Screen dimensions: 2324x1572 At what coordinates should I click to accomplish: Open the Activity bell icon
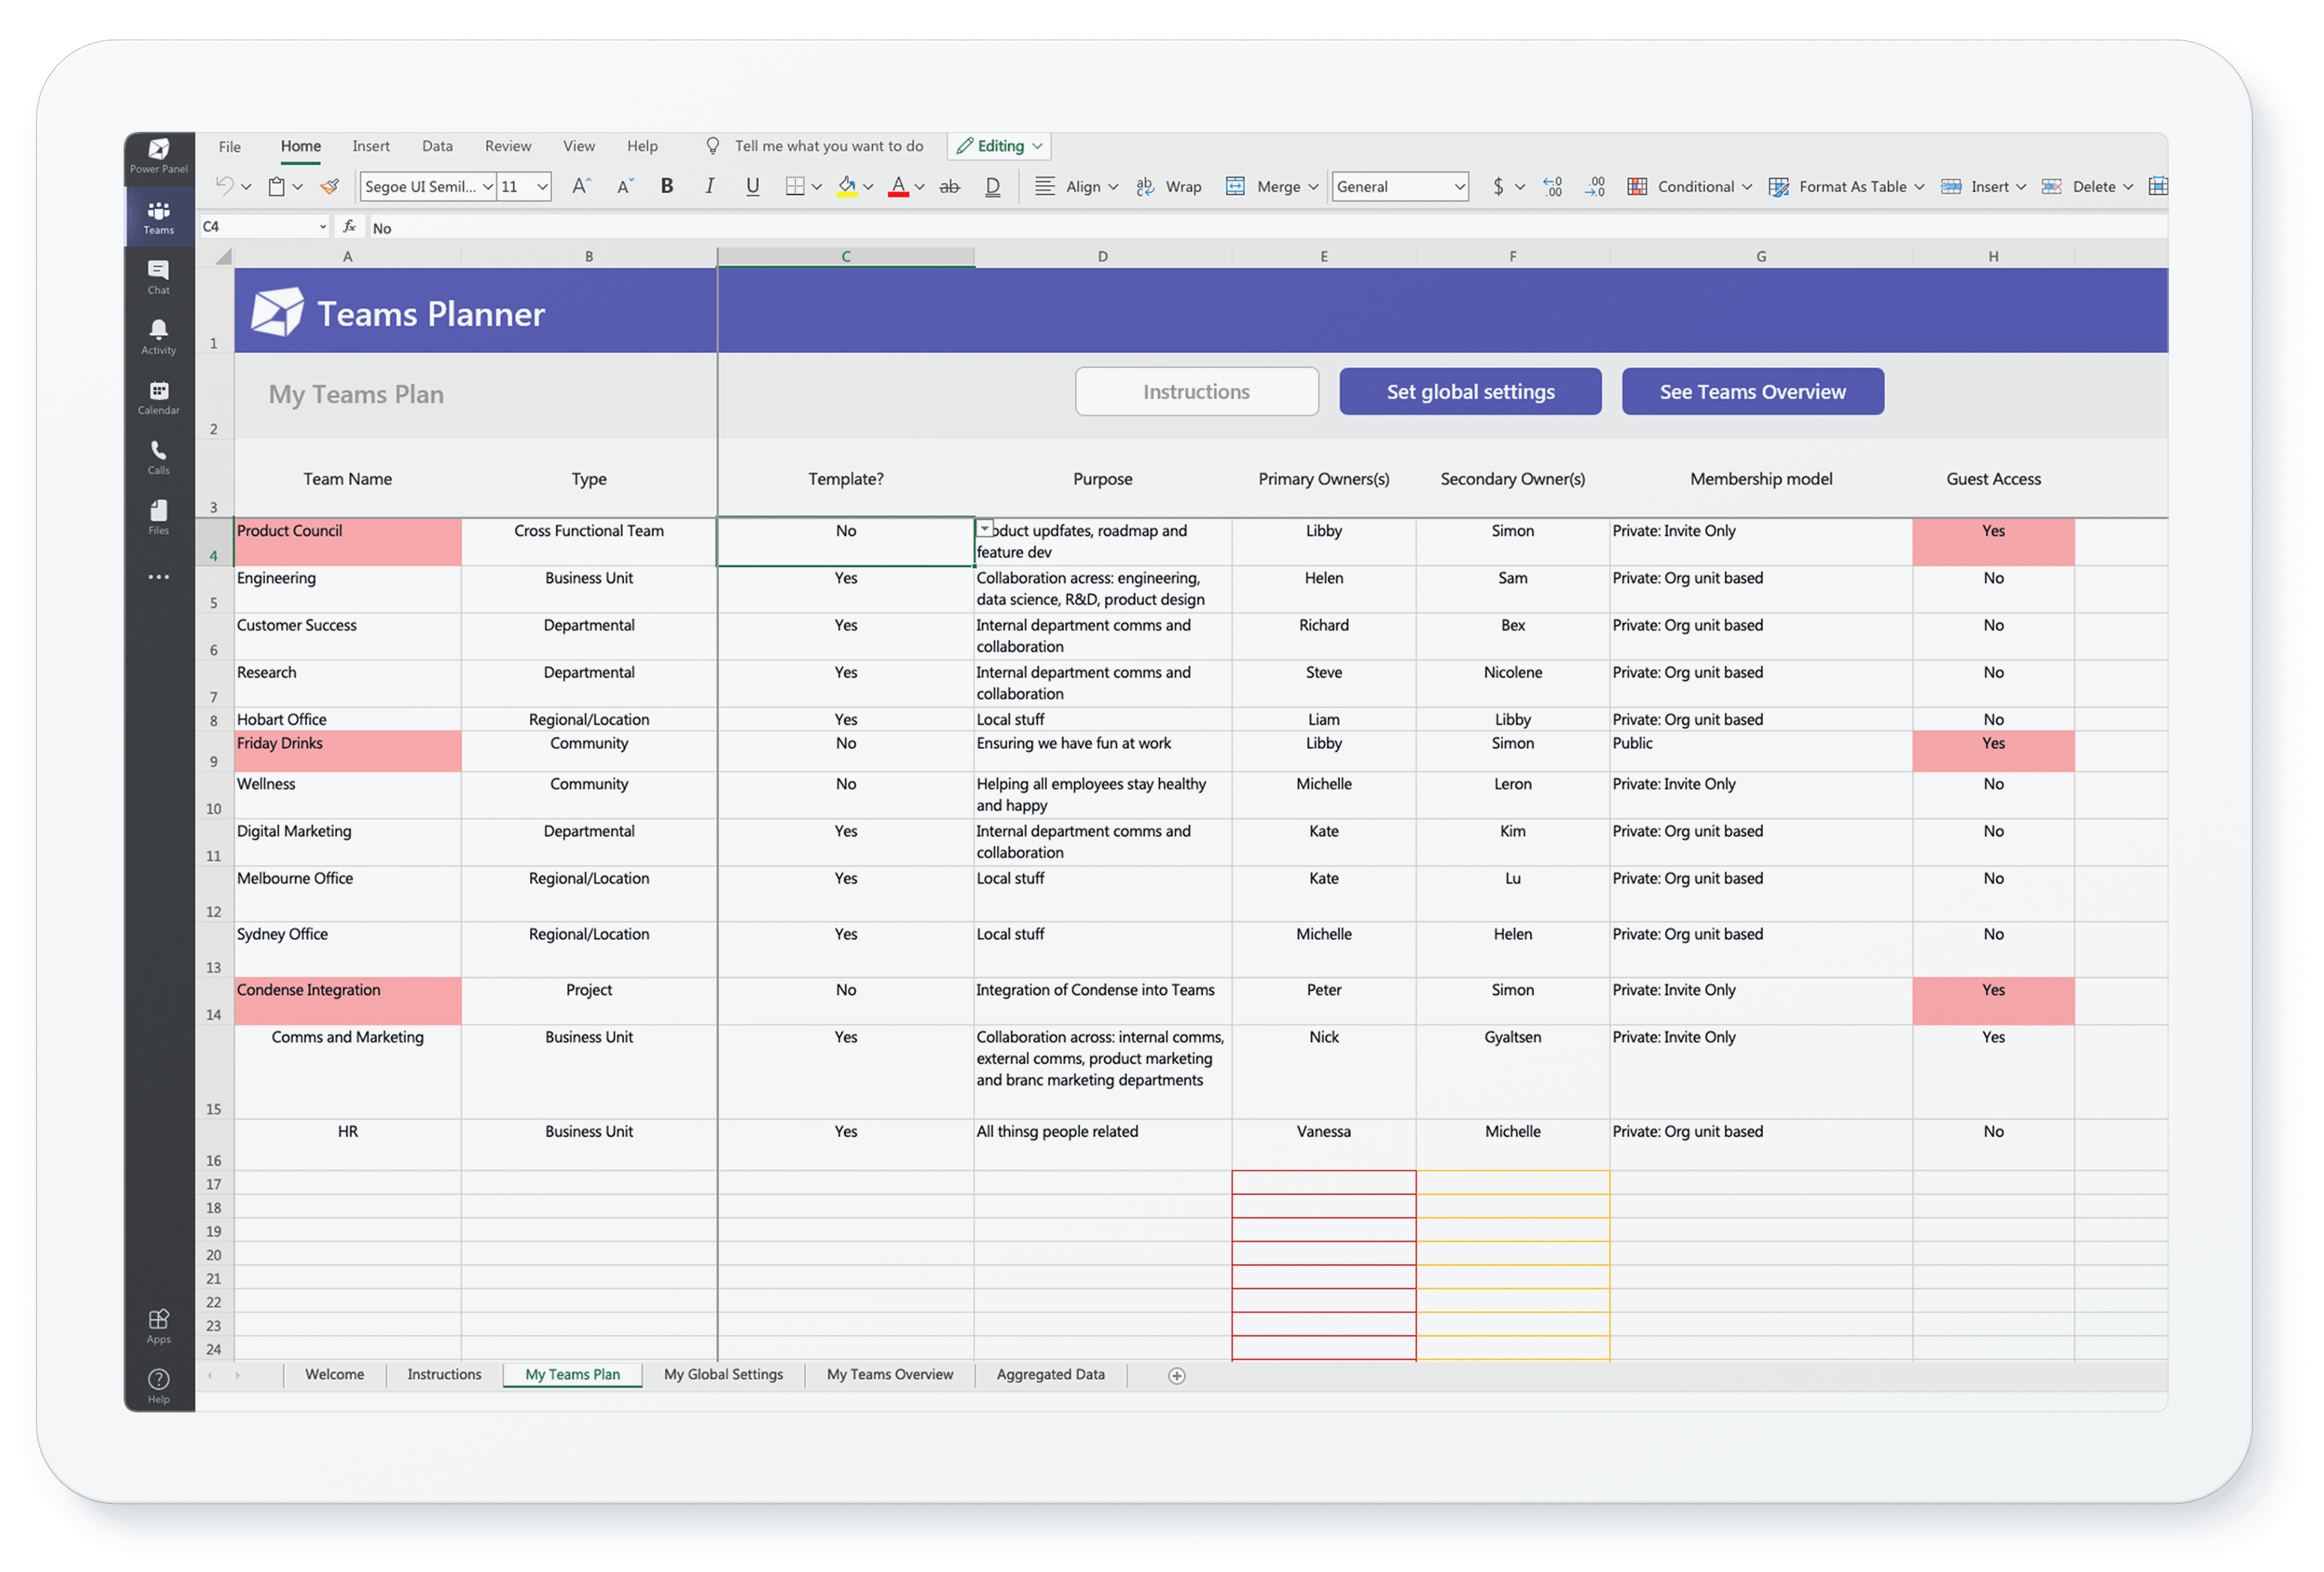[x=158, y=337]
